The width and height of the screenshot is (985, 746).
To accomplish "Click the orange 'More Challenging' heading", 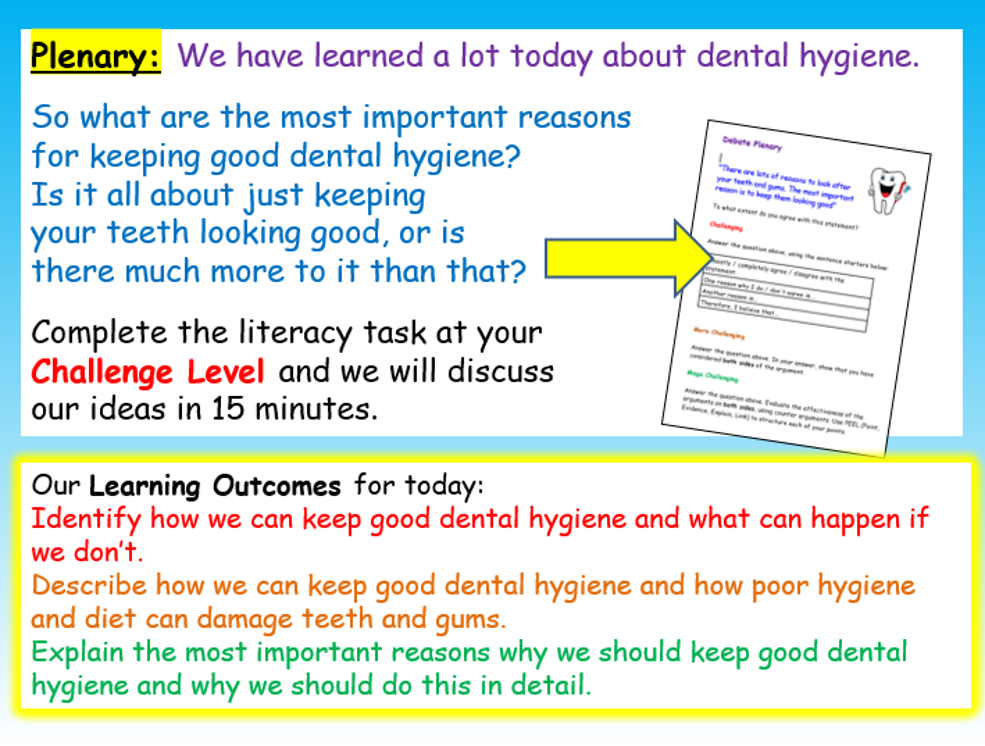I will [719, 332].
